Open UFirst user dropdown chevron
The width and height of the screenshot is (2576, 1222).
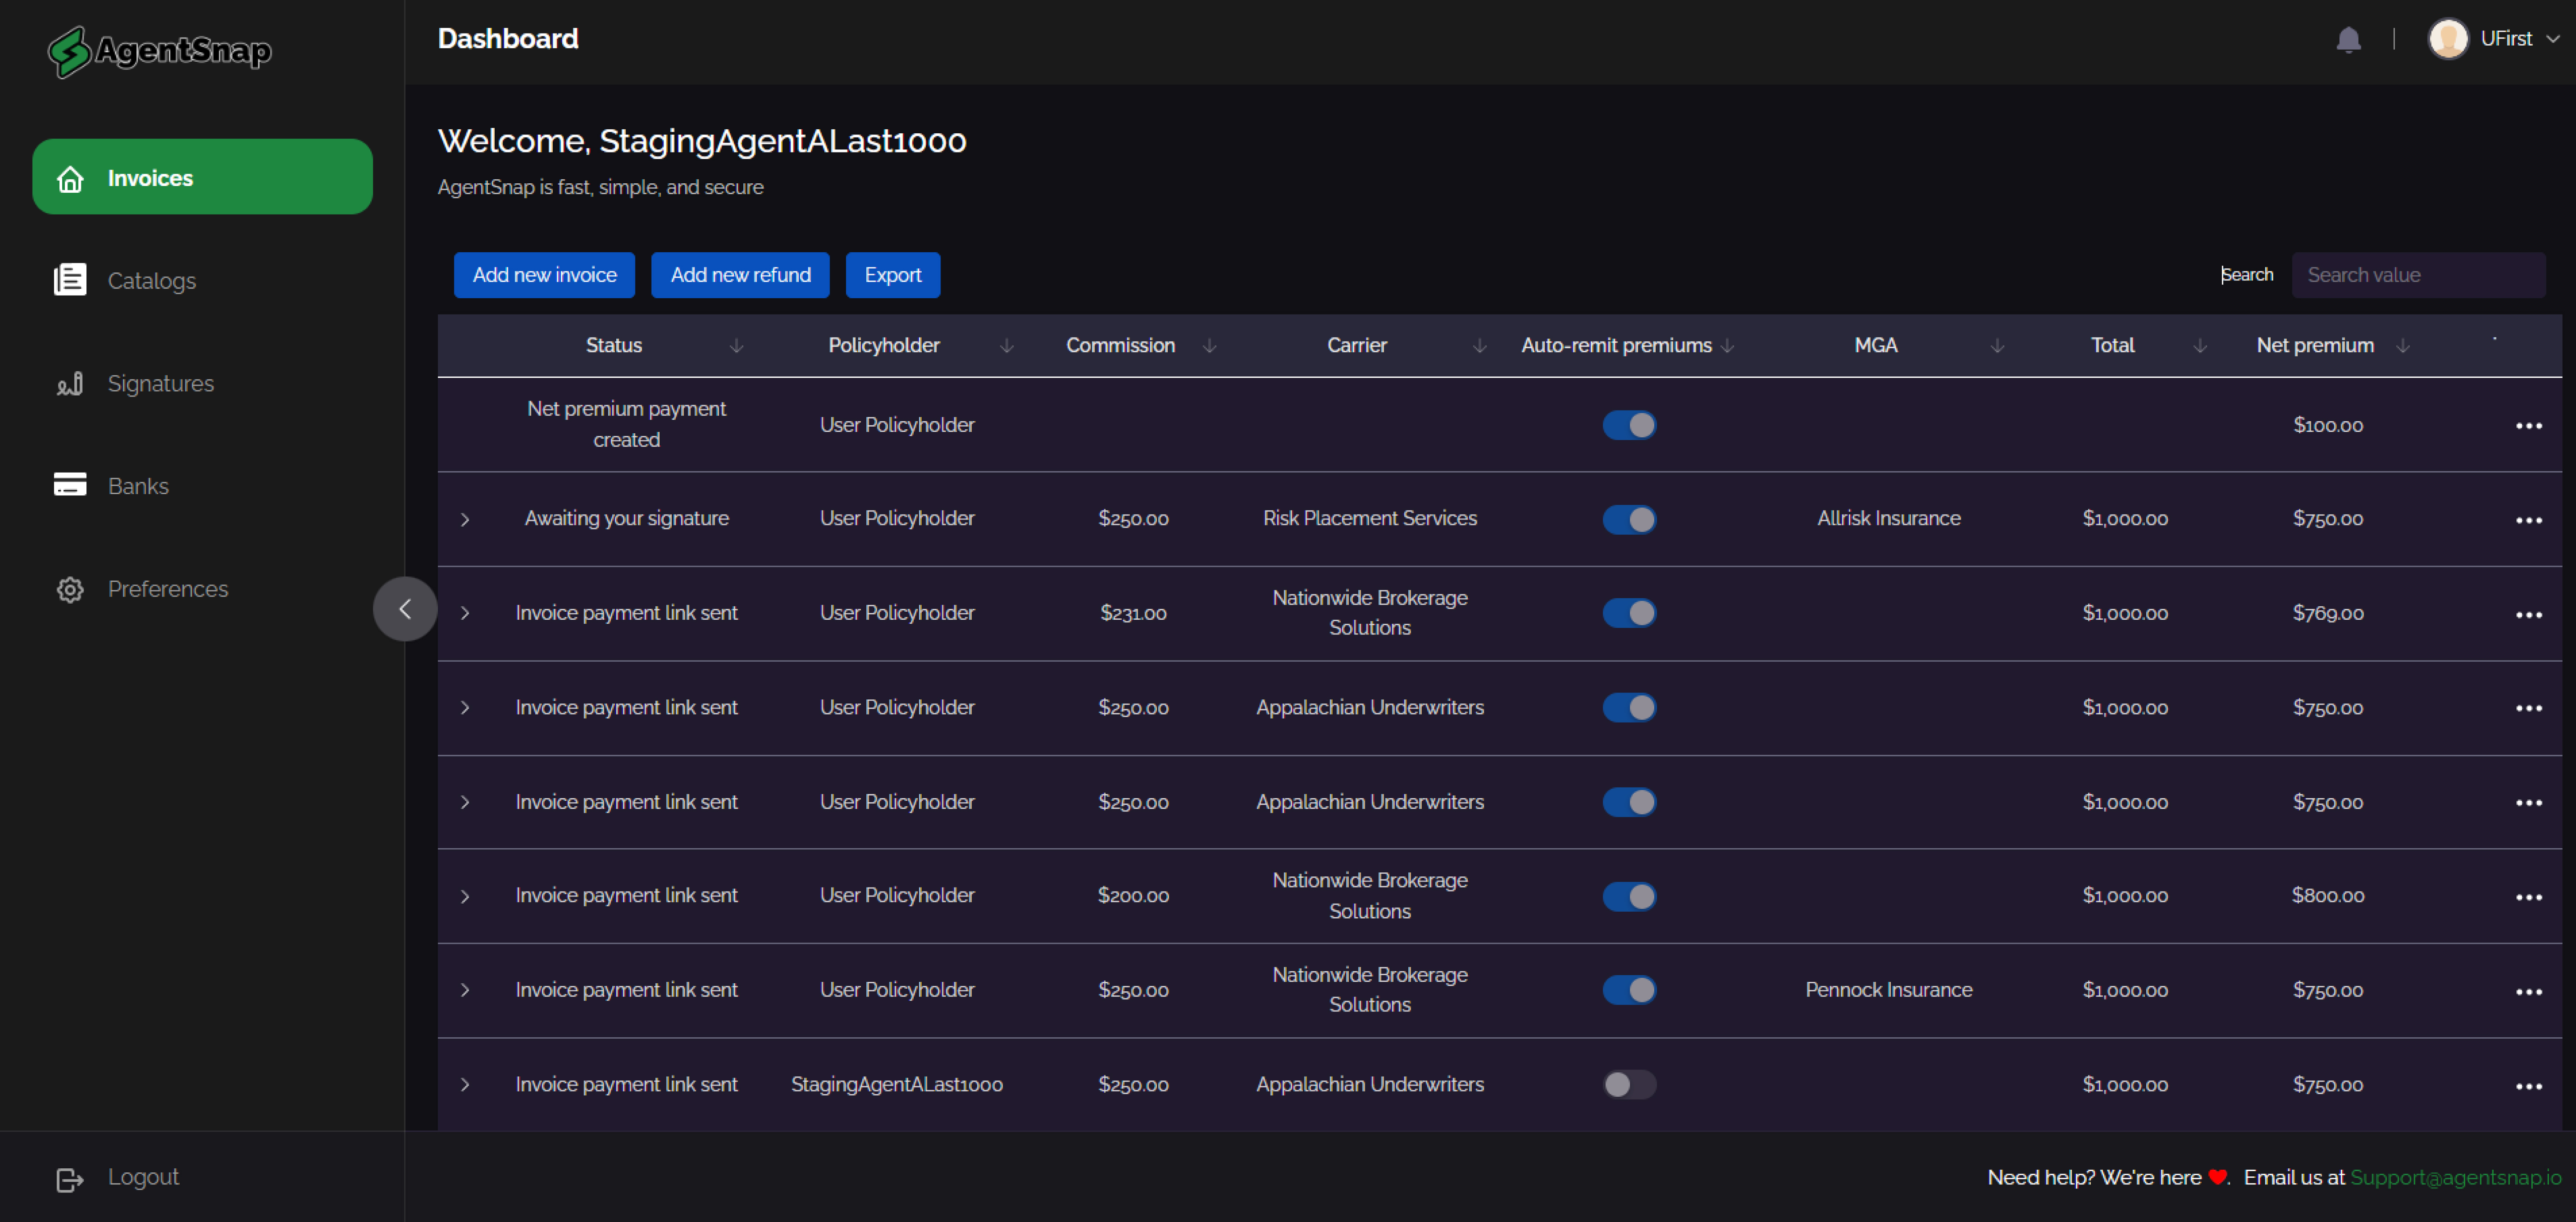coord(2553,39)
